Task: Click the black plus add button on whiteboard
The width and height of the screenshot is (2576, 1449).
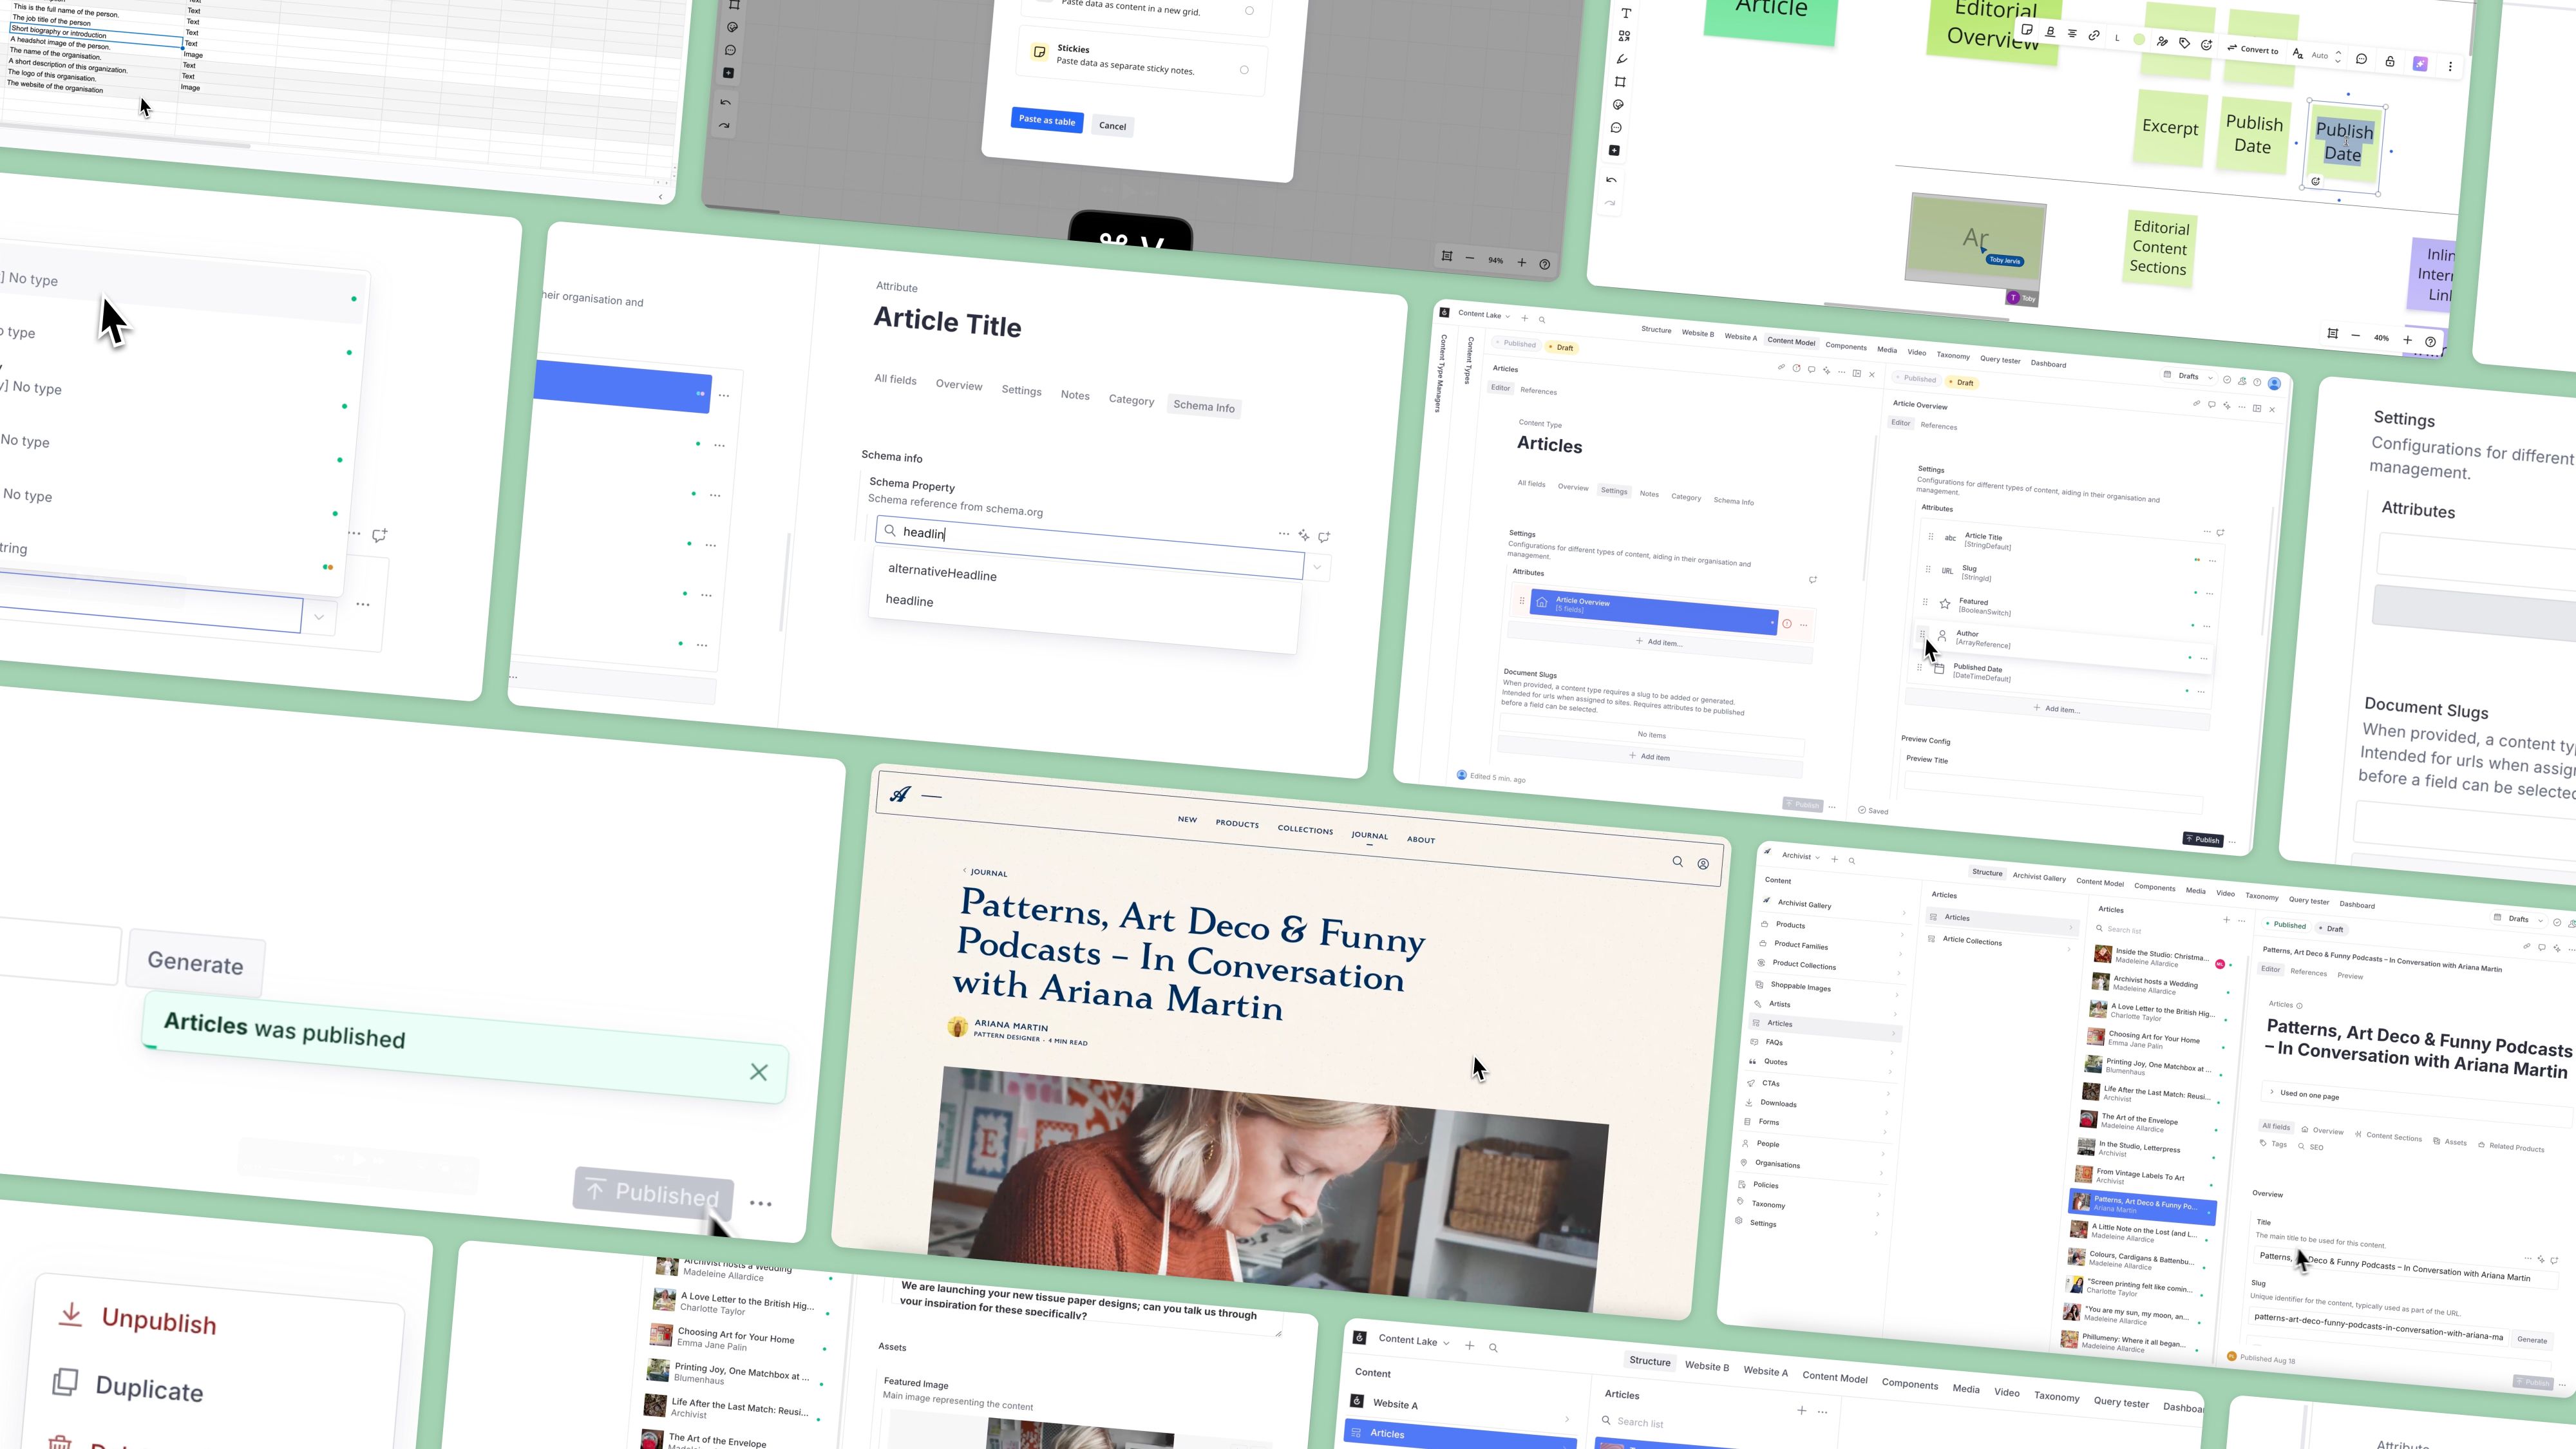Action: click(1614, 150)
